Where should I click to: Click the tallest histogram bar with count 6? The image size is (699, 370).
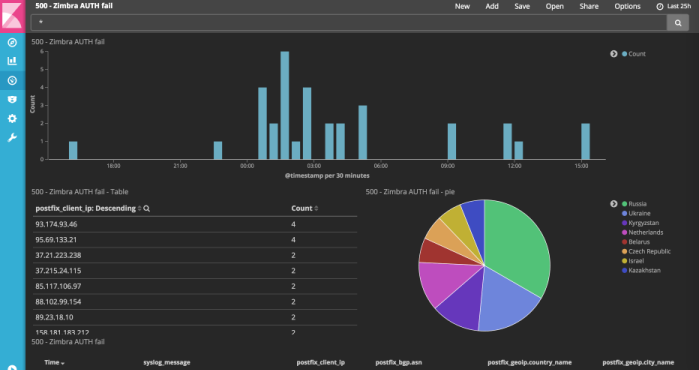tap(285, 105)
